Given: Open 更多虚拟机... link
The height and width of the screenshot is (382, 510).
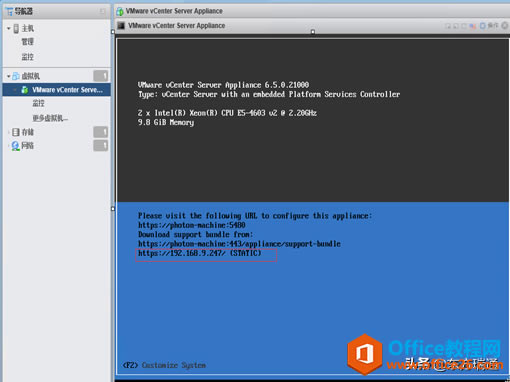Looking at the screenshot, I should point(50,118).
